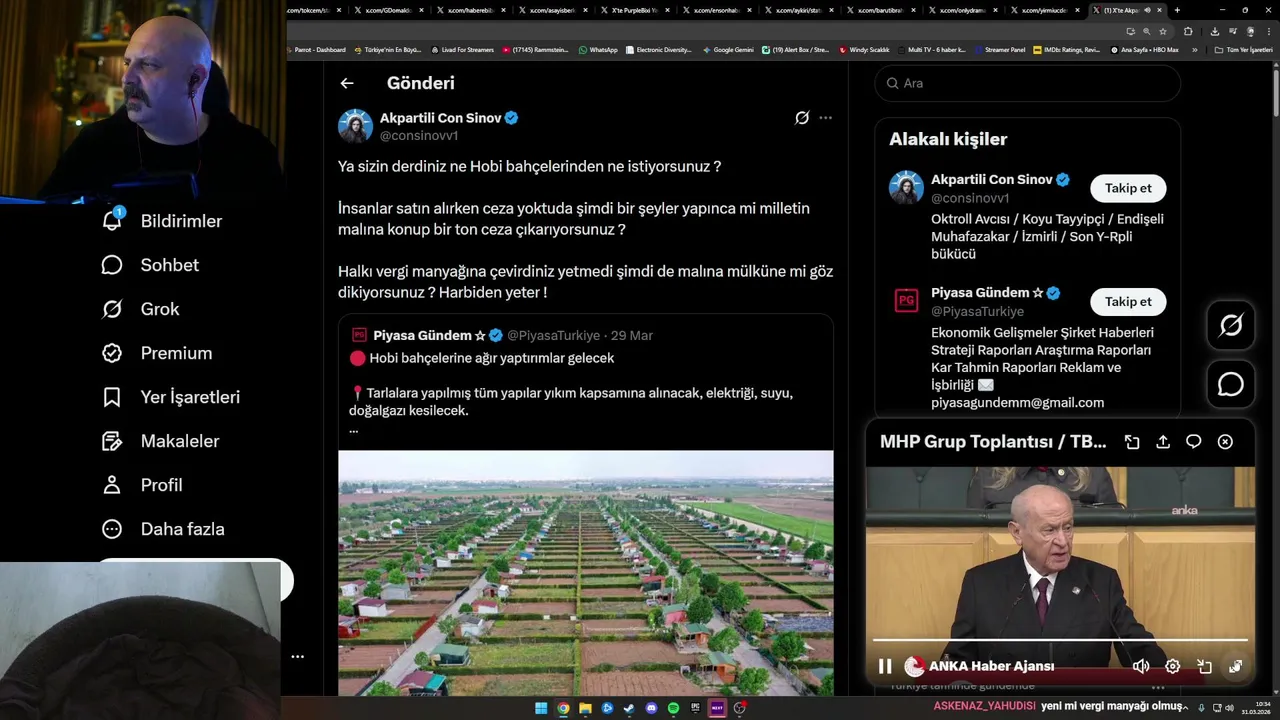Open Parrot - Dashboard bookmark
This screenshot has width=1280, height=720.
point(315,50)
